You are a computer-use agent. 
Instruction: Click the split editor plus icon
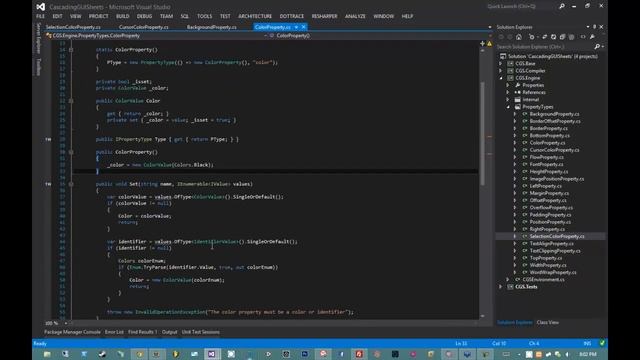(482, 43)
